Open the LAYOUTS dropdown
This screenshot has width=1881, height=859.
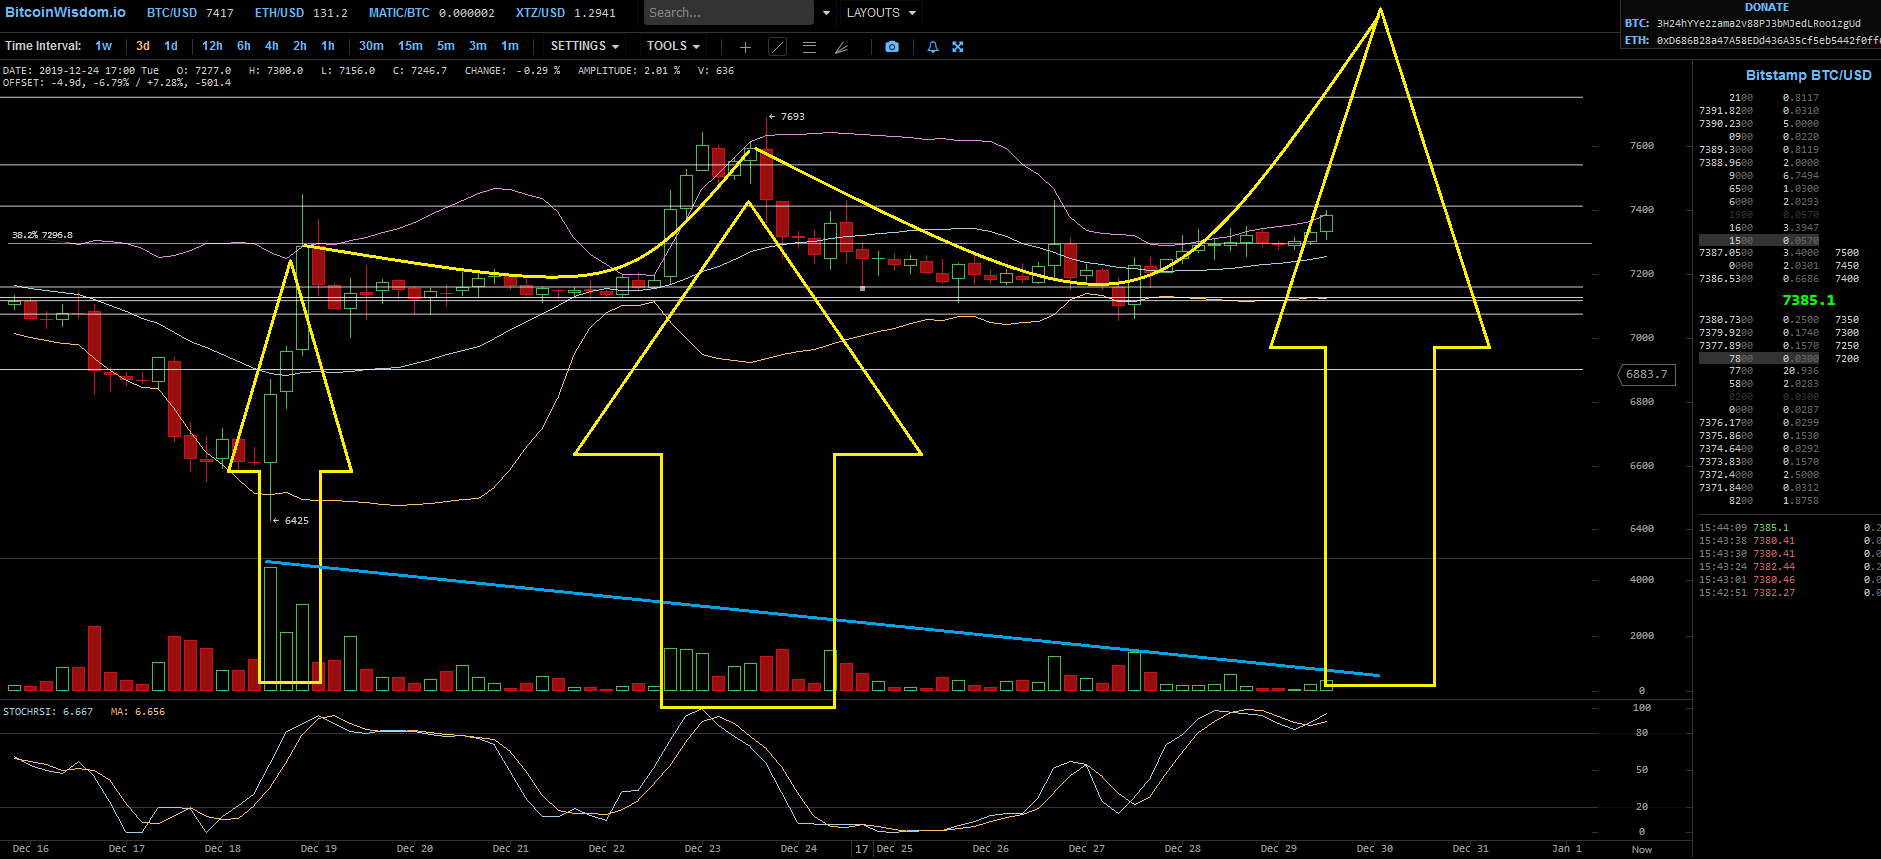click(881, 13)
